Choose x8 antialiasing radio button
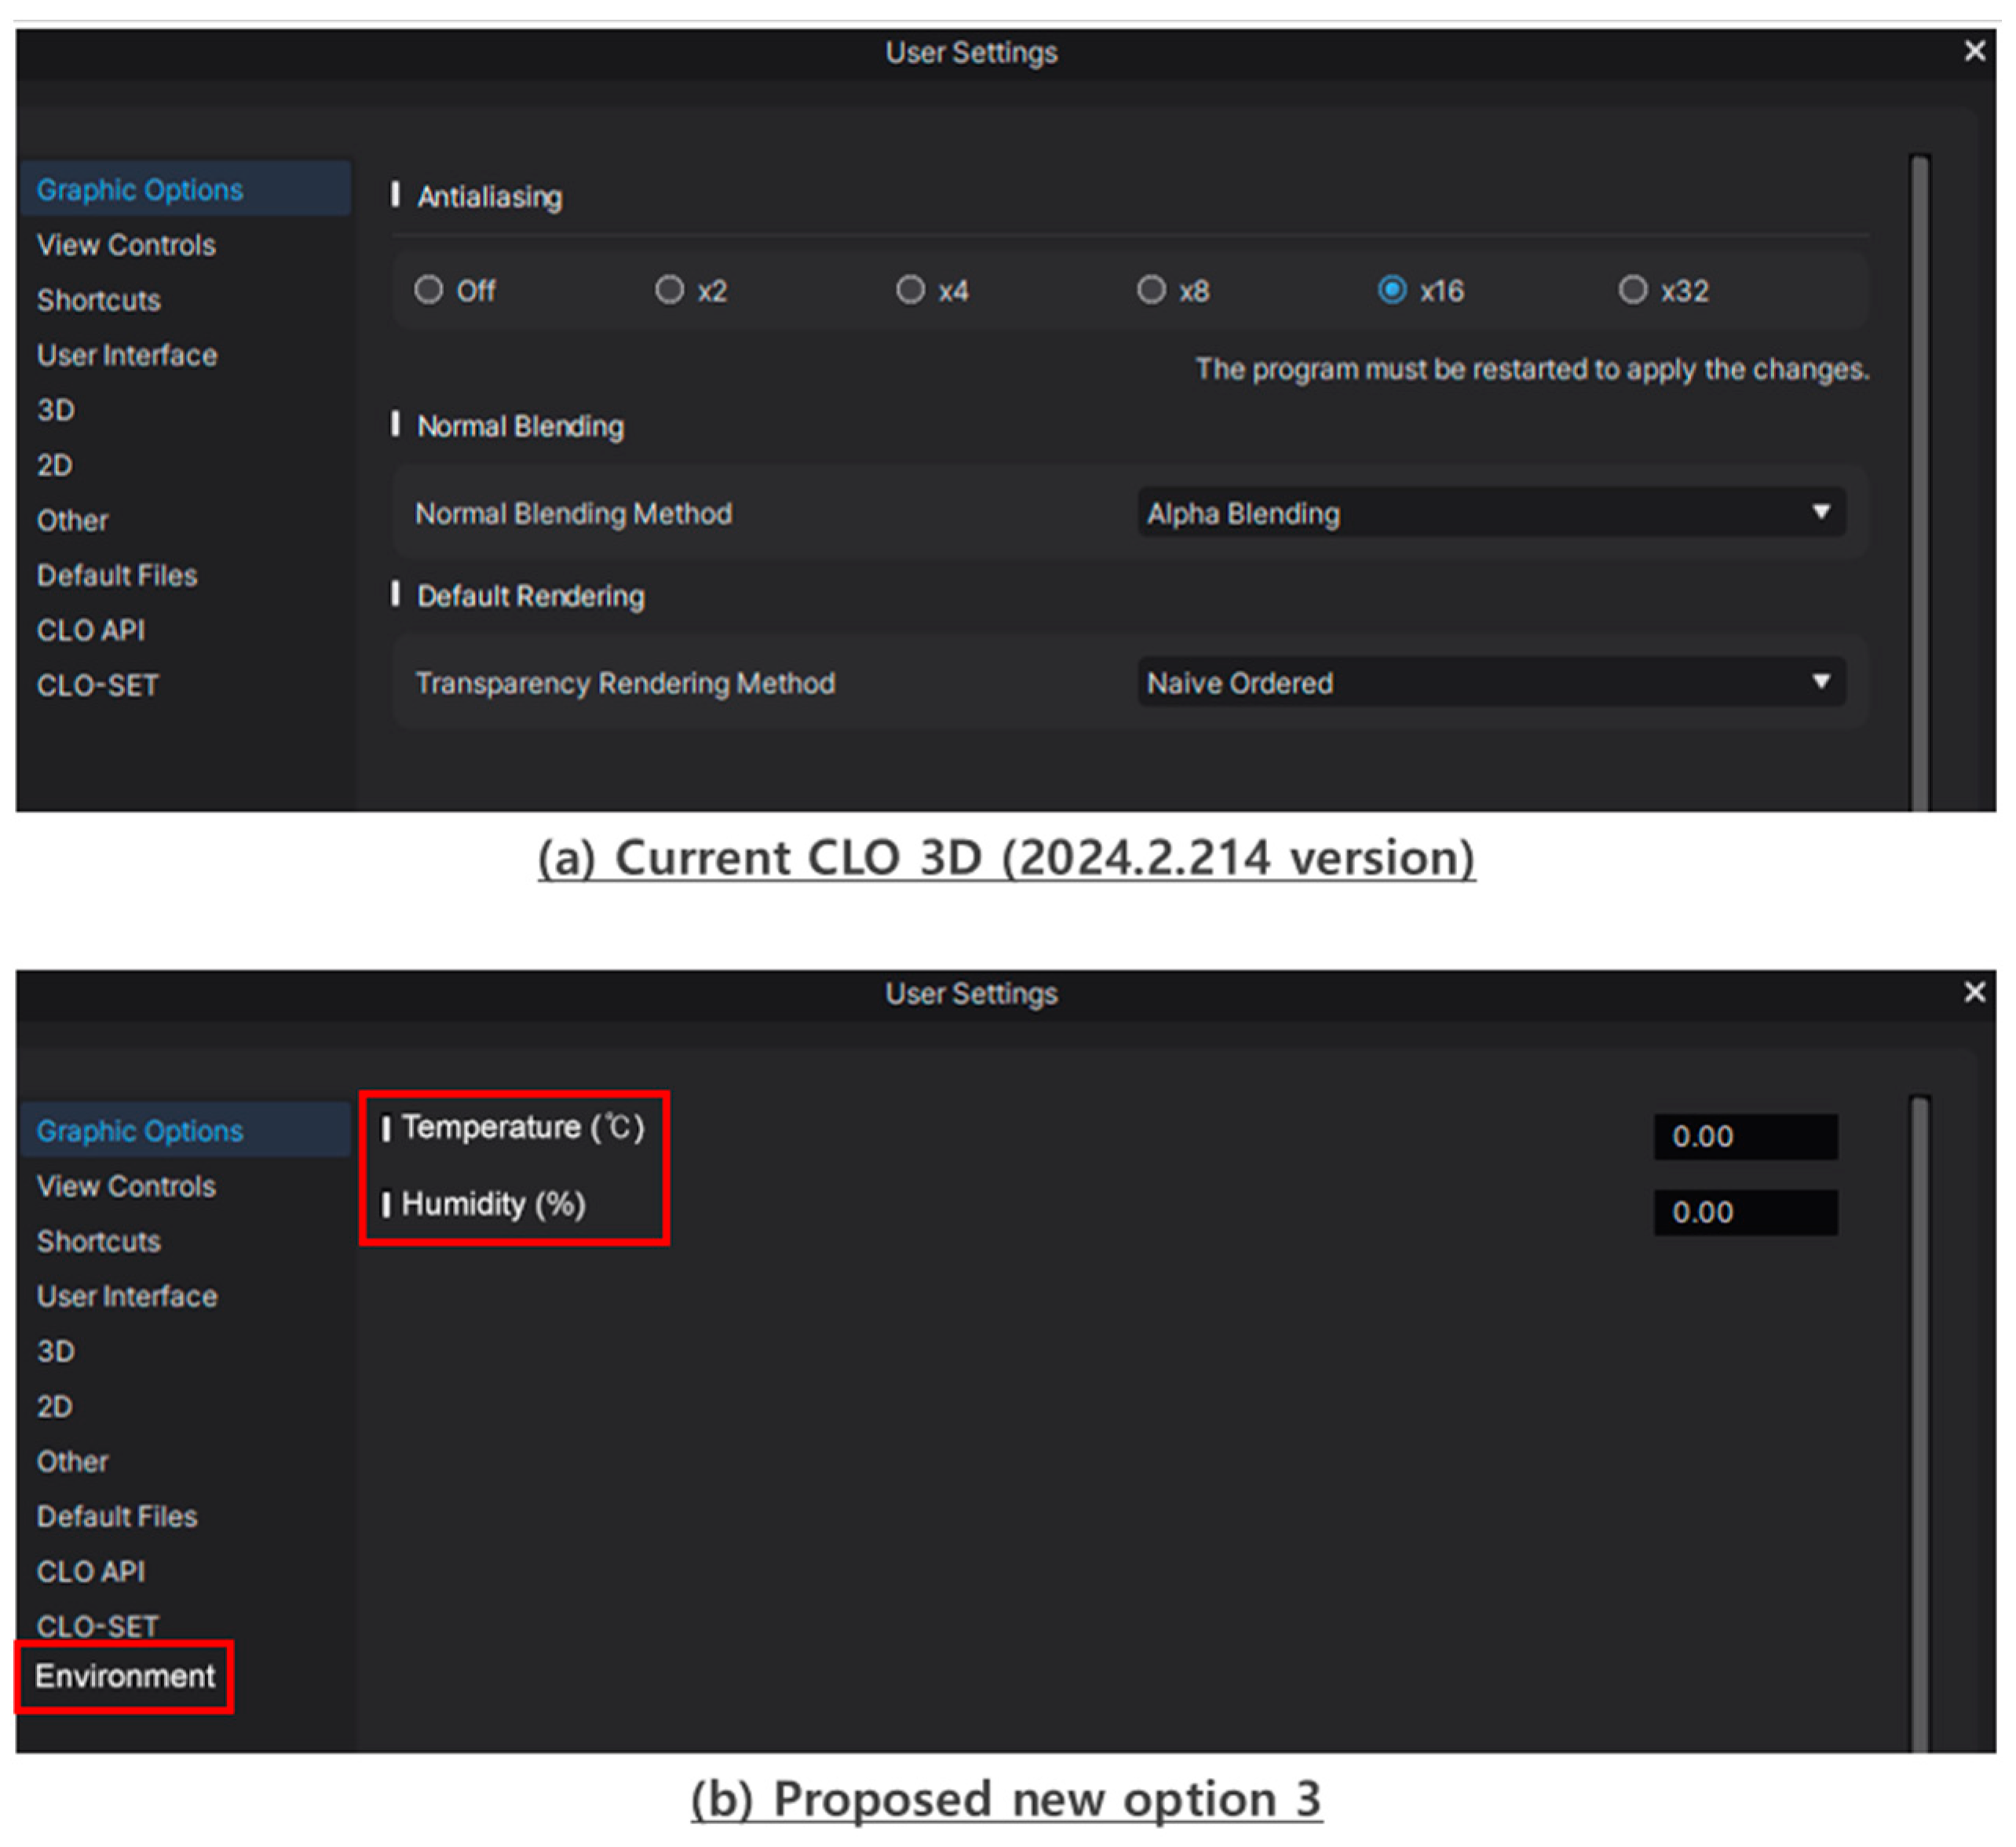 click(x=1151, y=290)
